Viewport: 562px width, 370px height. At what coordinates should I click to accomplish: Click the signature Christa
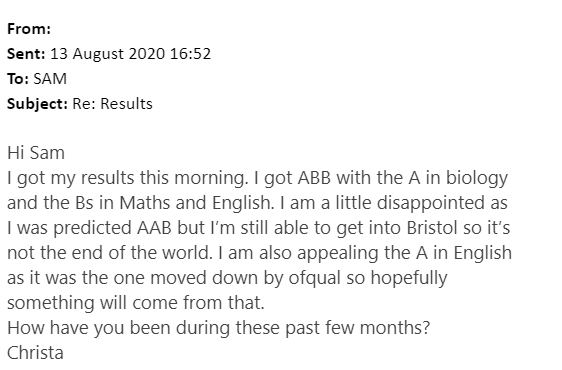pos(35,353)
